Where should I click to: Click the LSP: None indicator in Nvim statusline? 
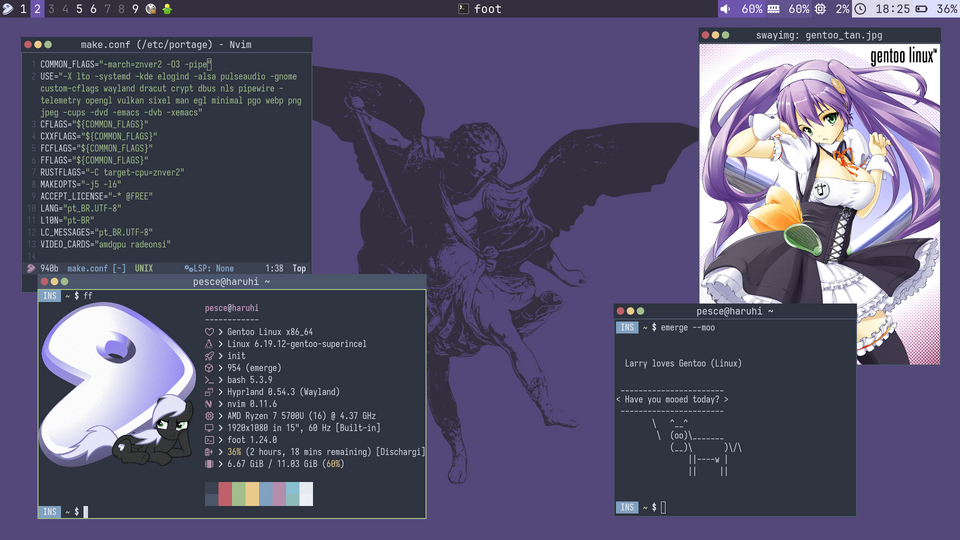pyautogui.click(x=209, y=268)
